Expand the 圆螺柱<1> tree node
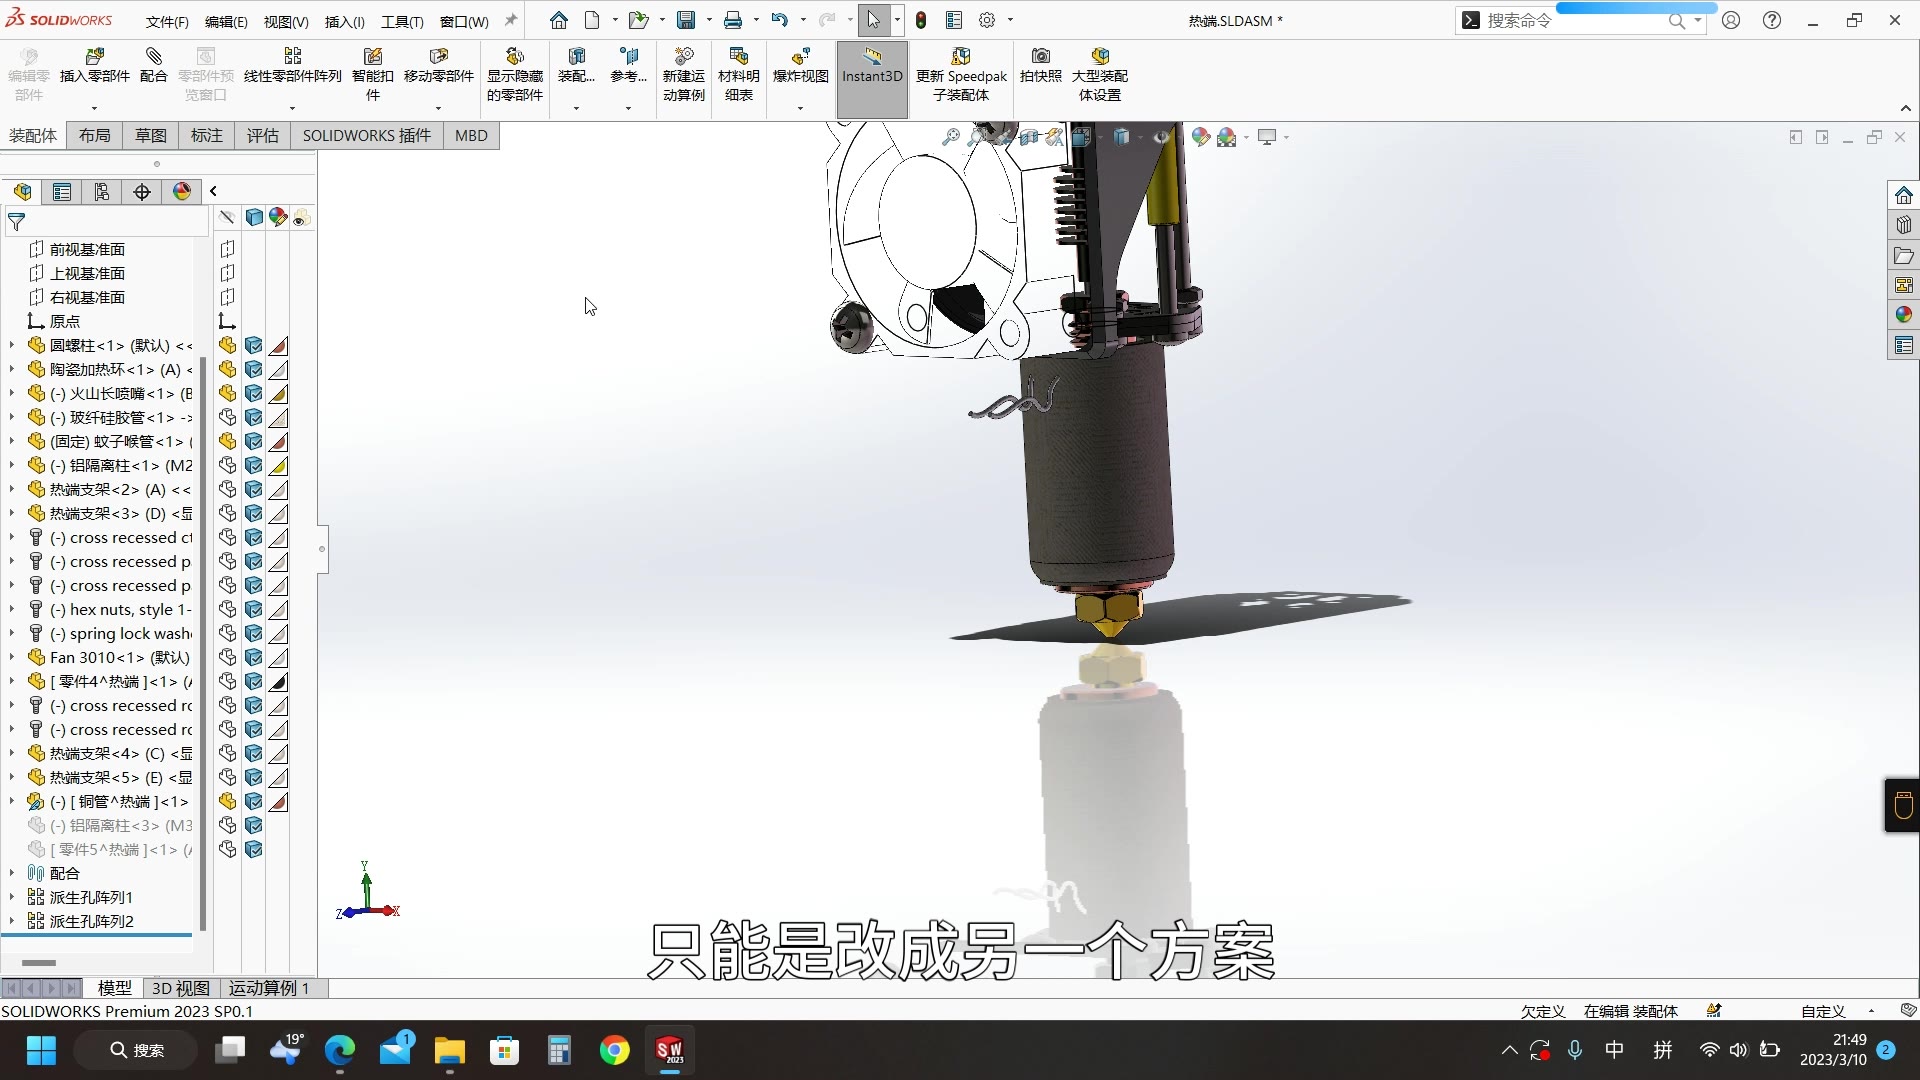This screenshot has height=1080, width=1920. pos(12,345)
